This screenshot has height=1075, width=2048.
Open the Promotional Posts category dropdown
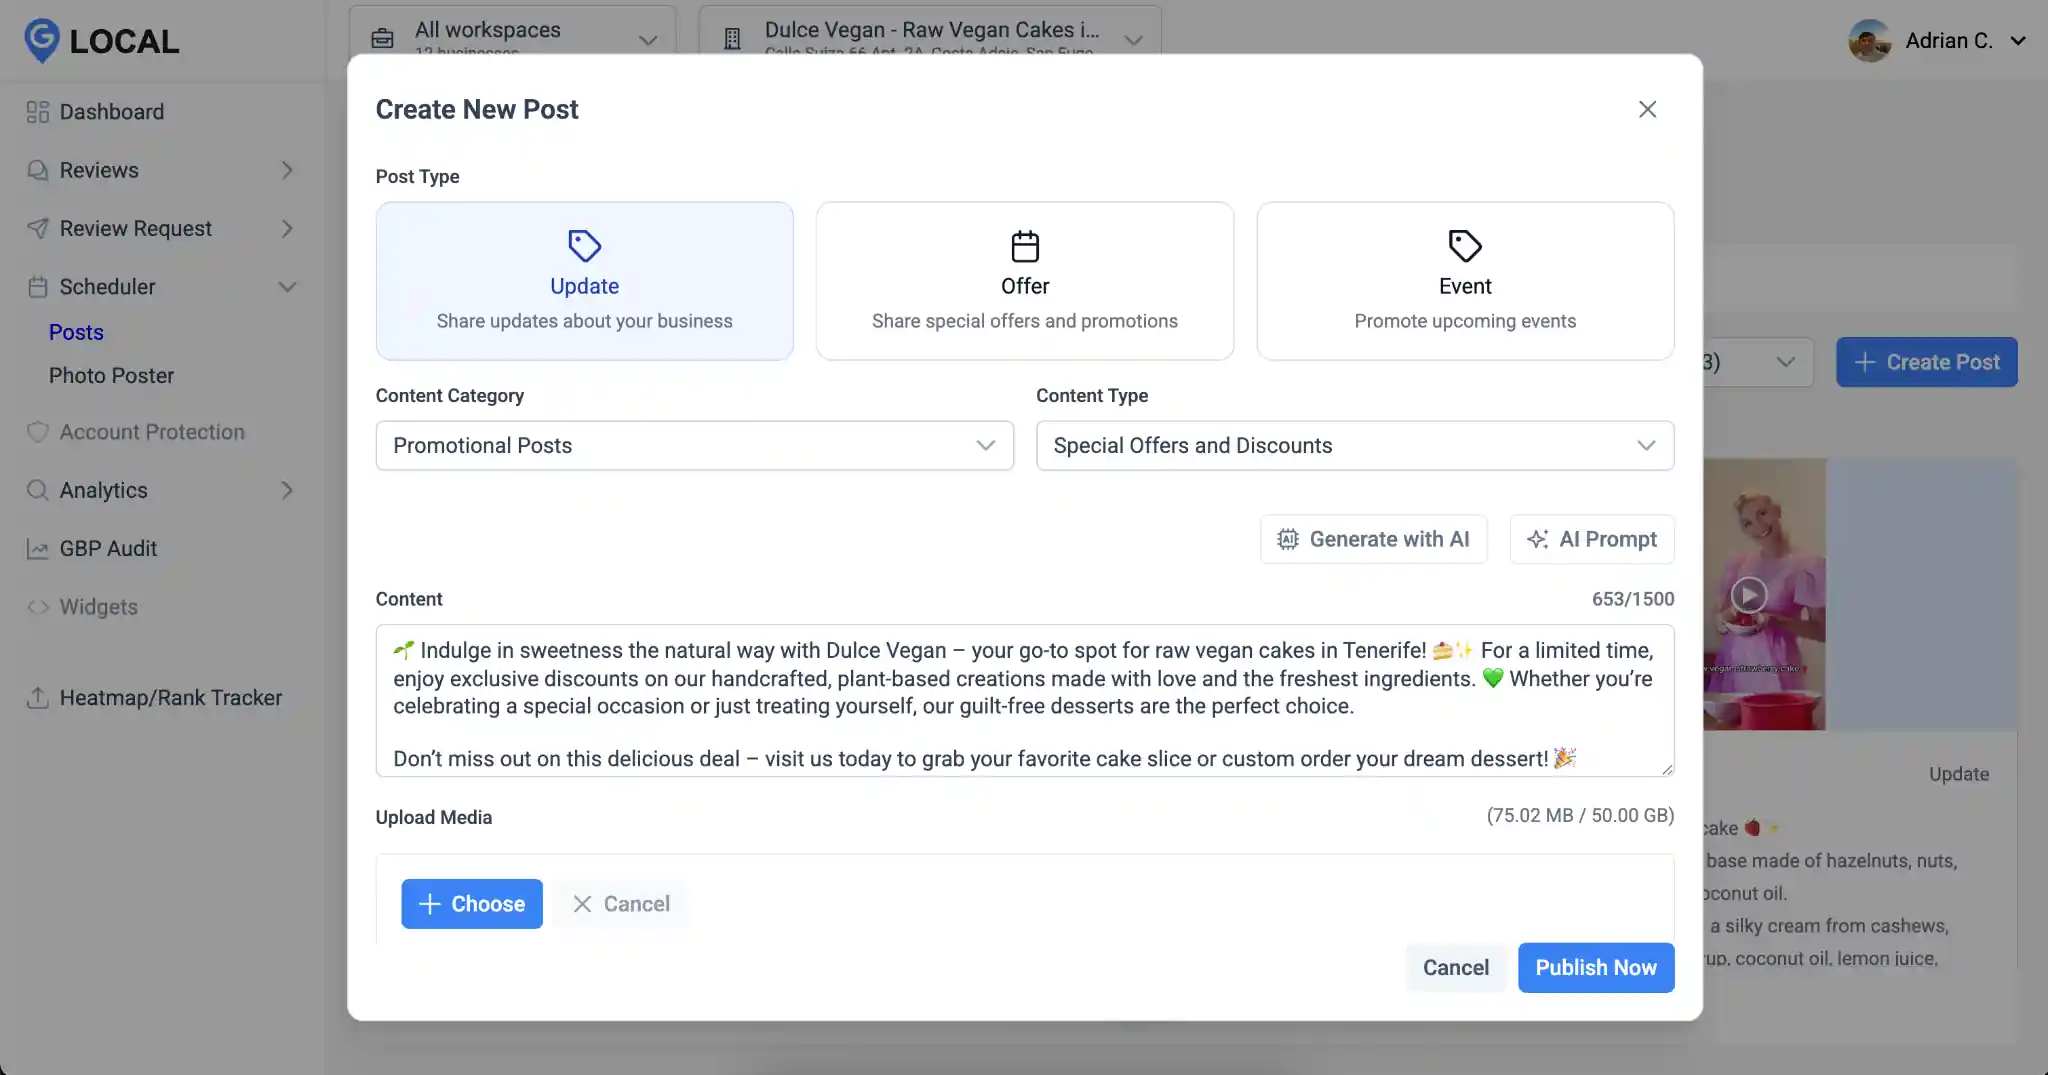(694, 446)
